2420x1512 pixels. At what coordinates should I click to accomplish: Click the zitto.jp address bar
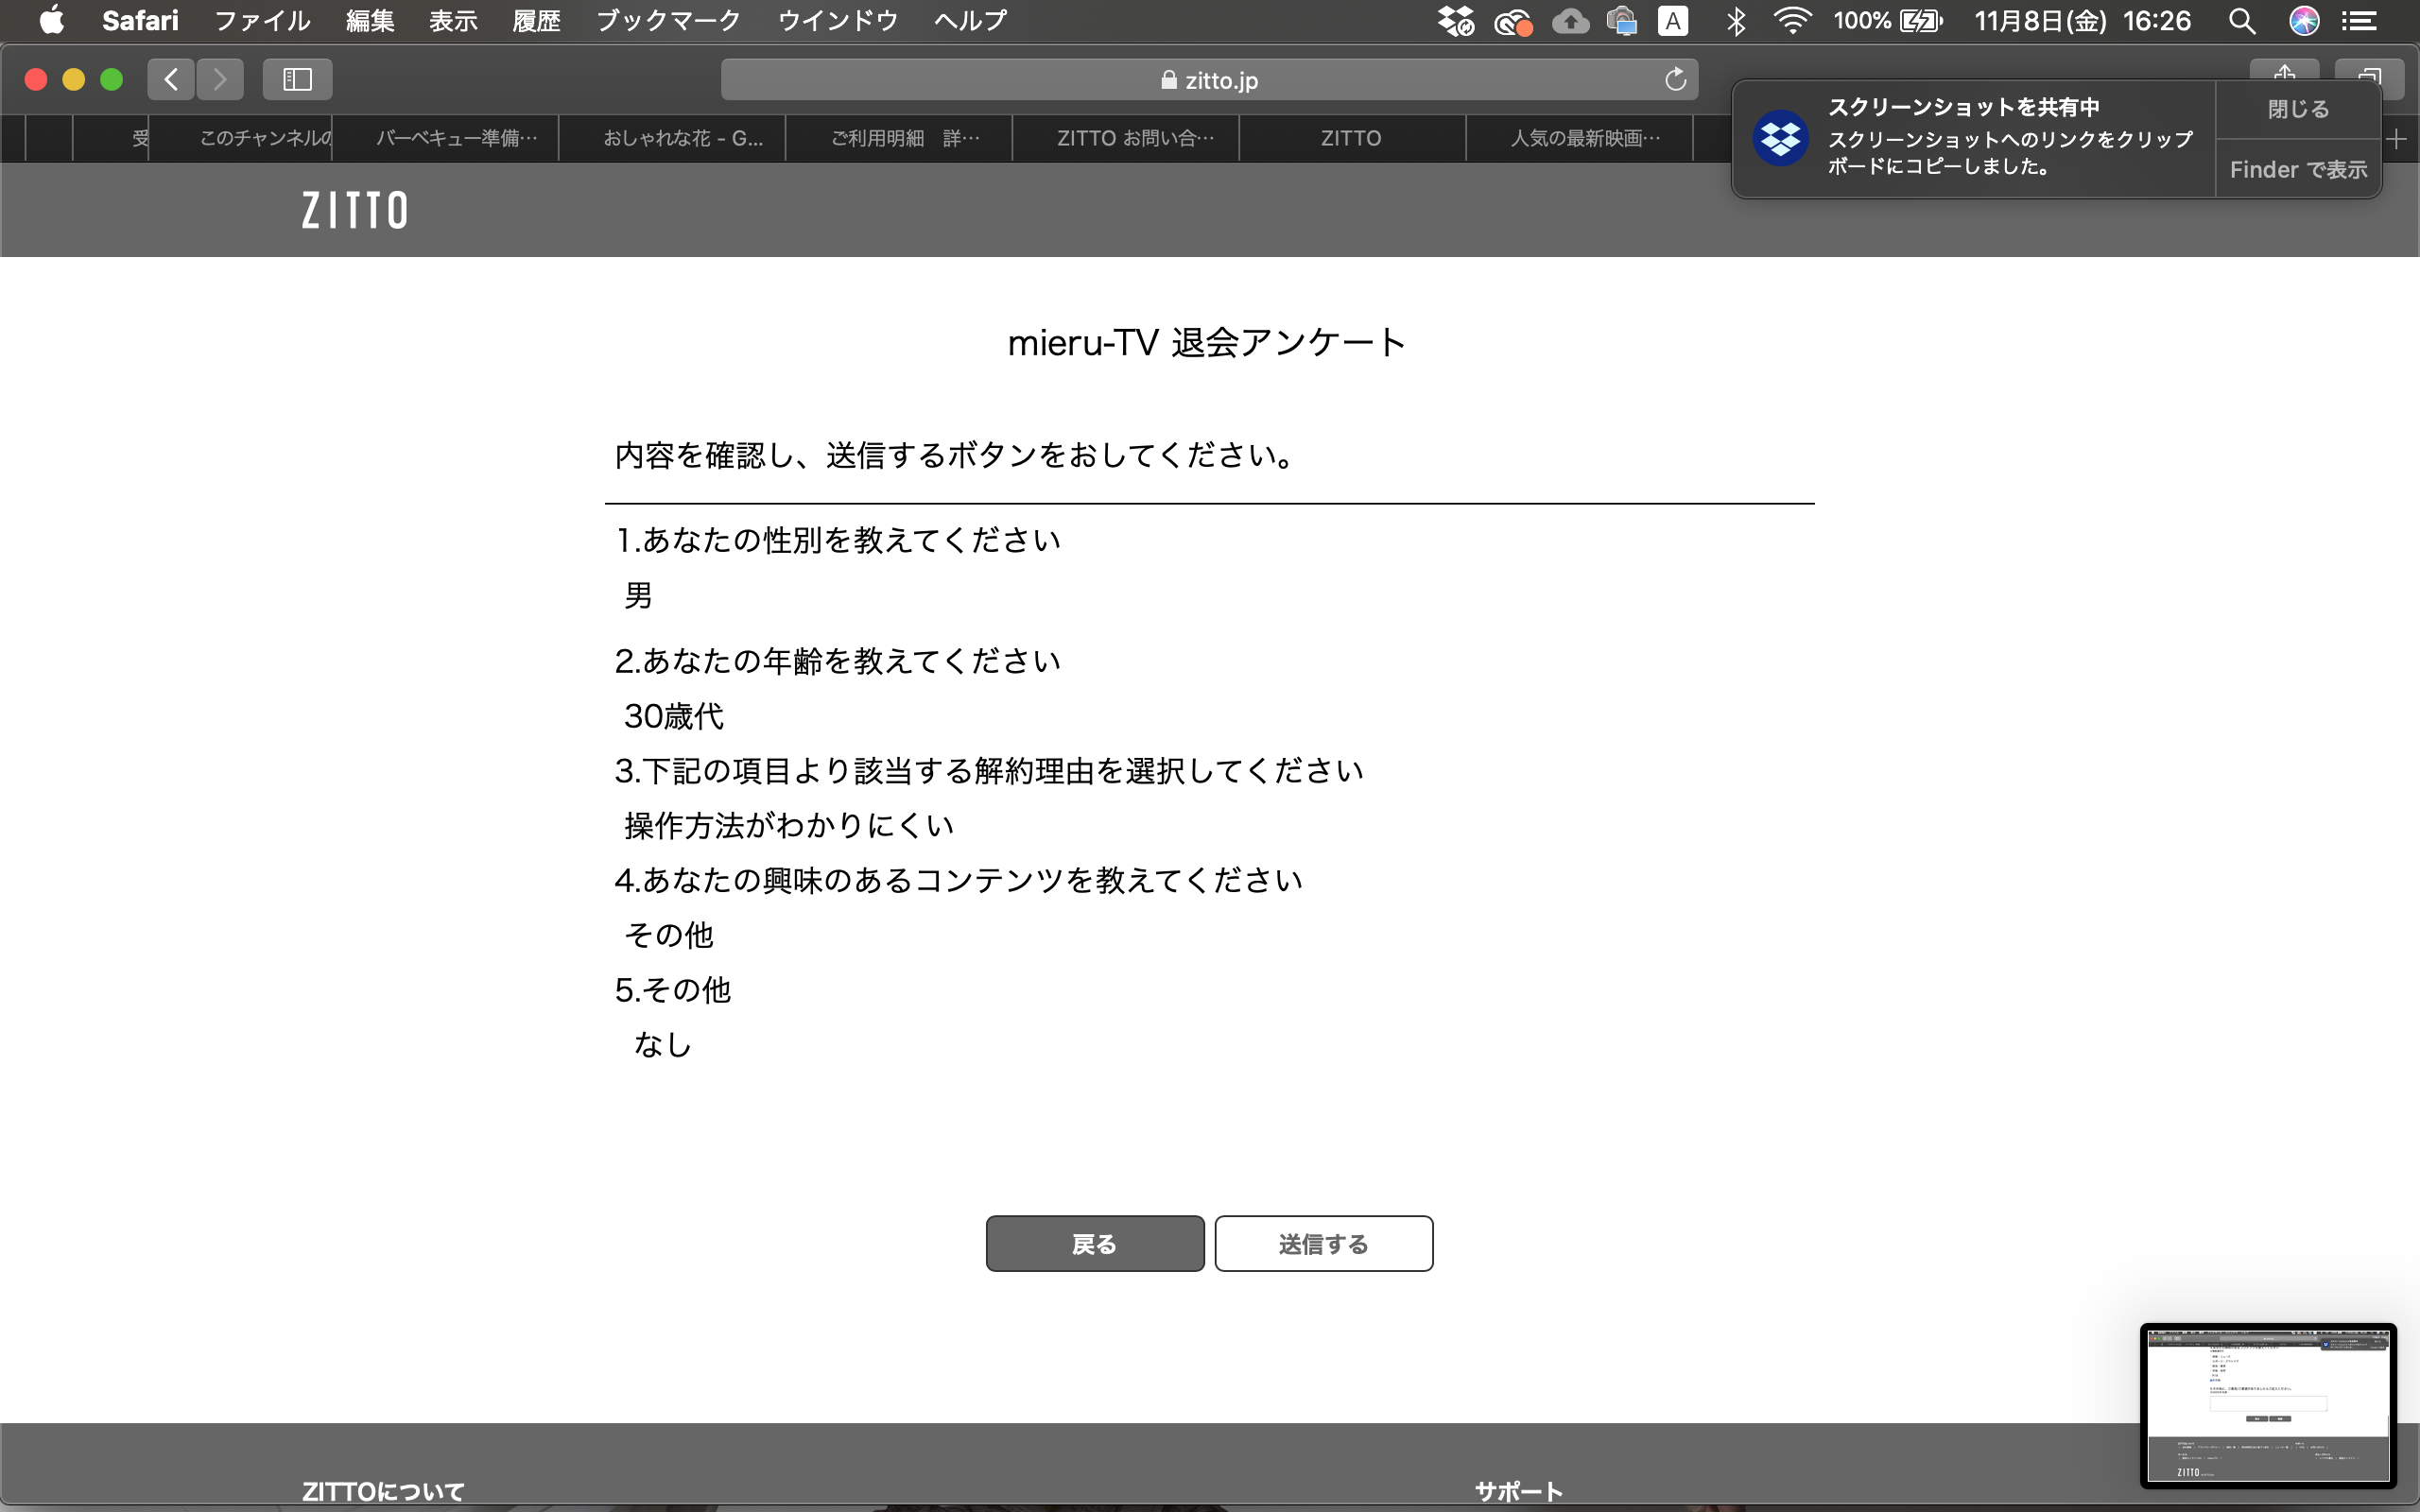click(1209, 79)
